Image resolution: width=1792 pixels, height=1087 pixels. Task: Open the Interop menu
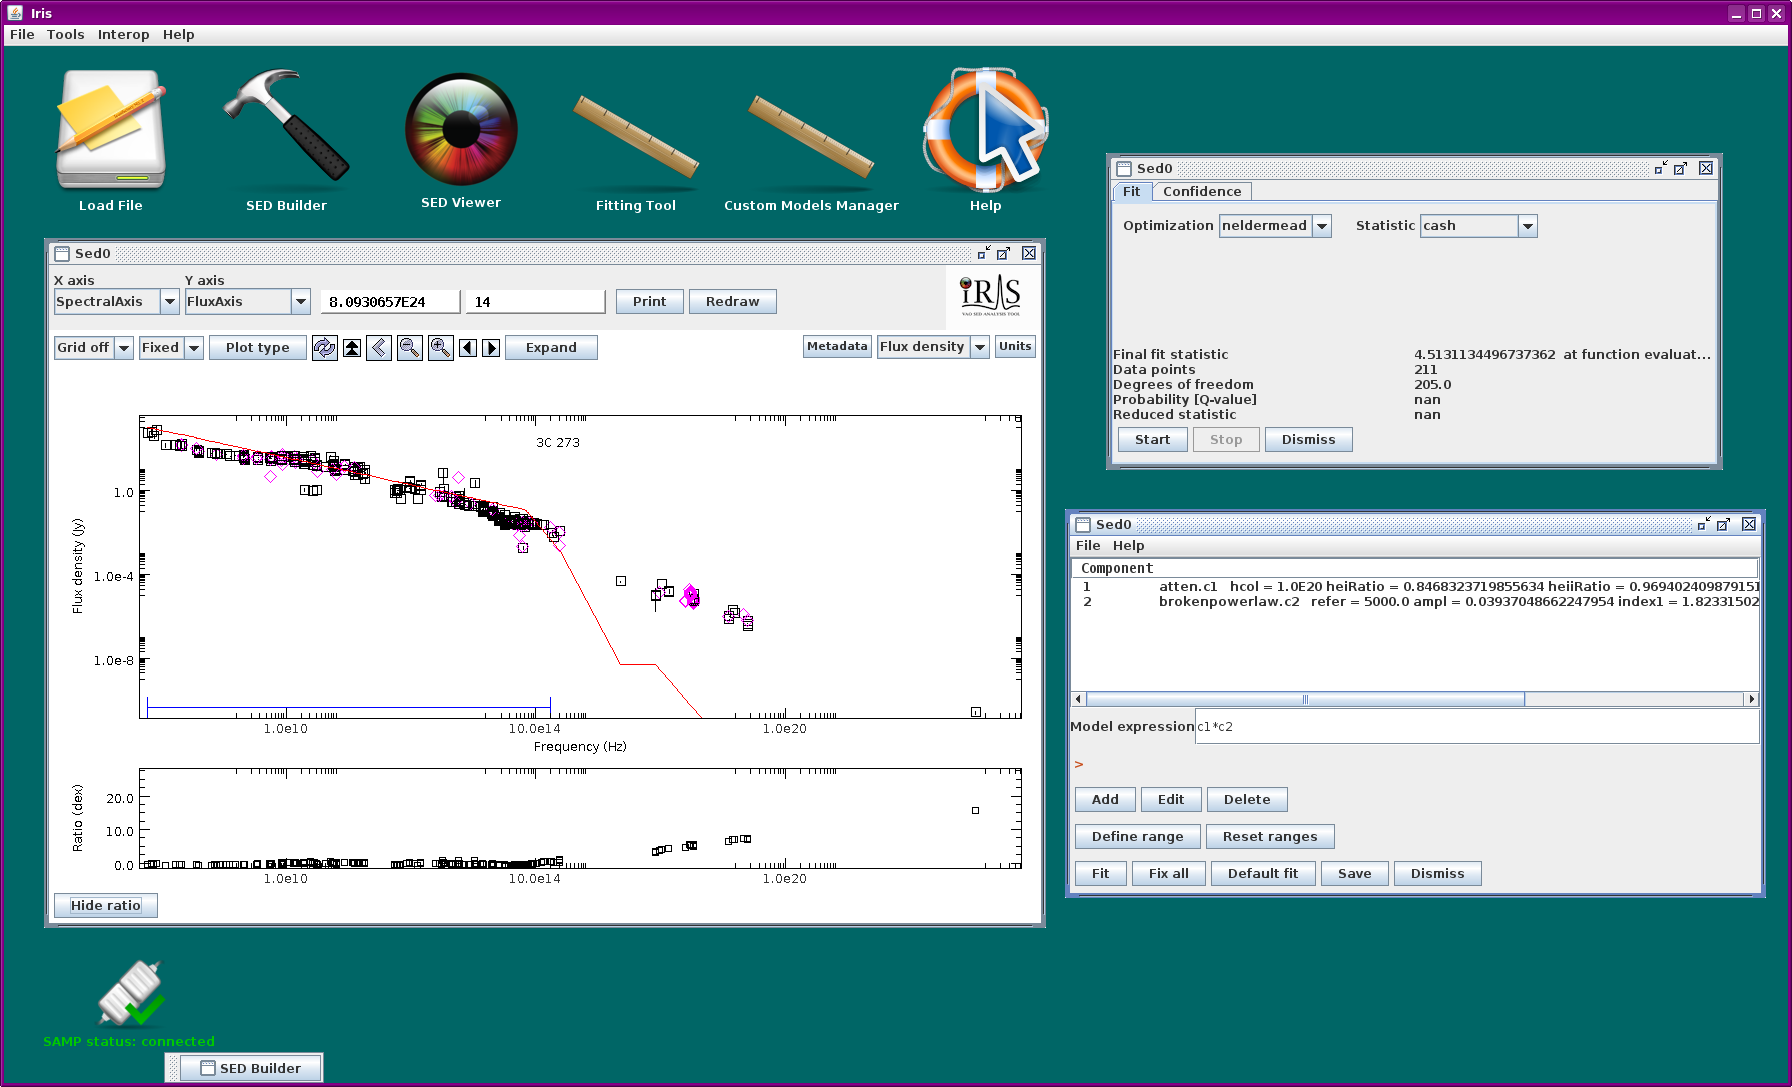point(123,34)
